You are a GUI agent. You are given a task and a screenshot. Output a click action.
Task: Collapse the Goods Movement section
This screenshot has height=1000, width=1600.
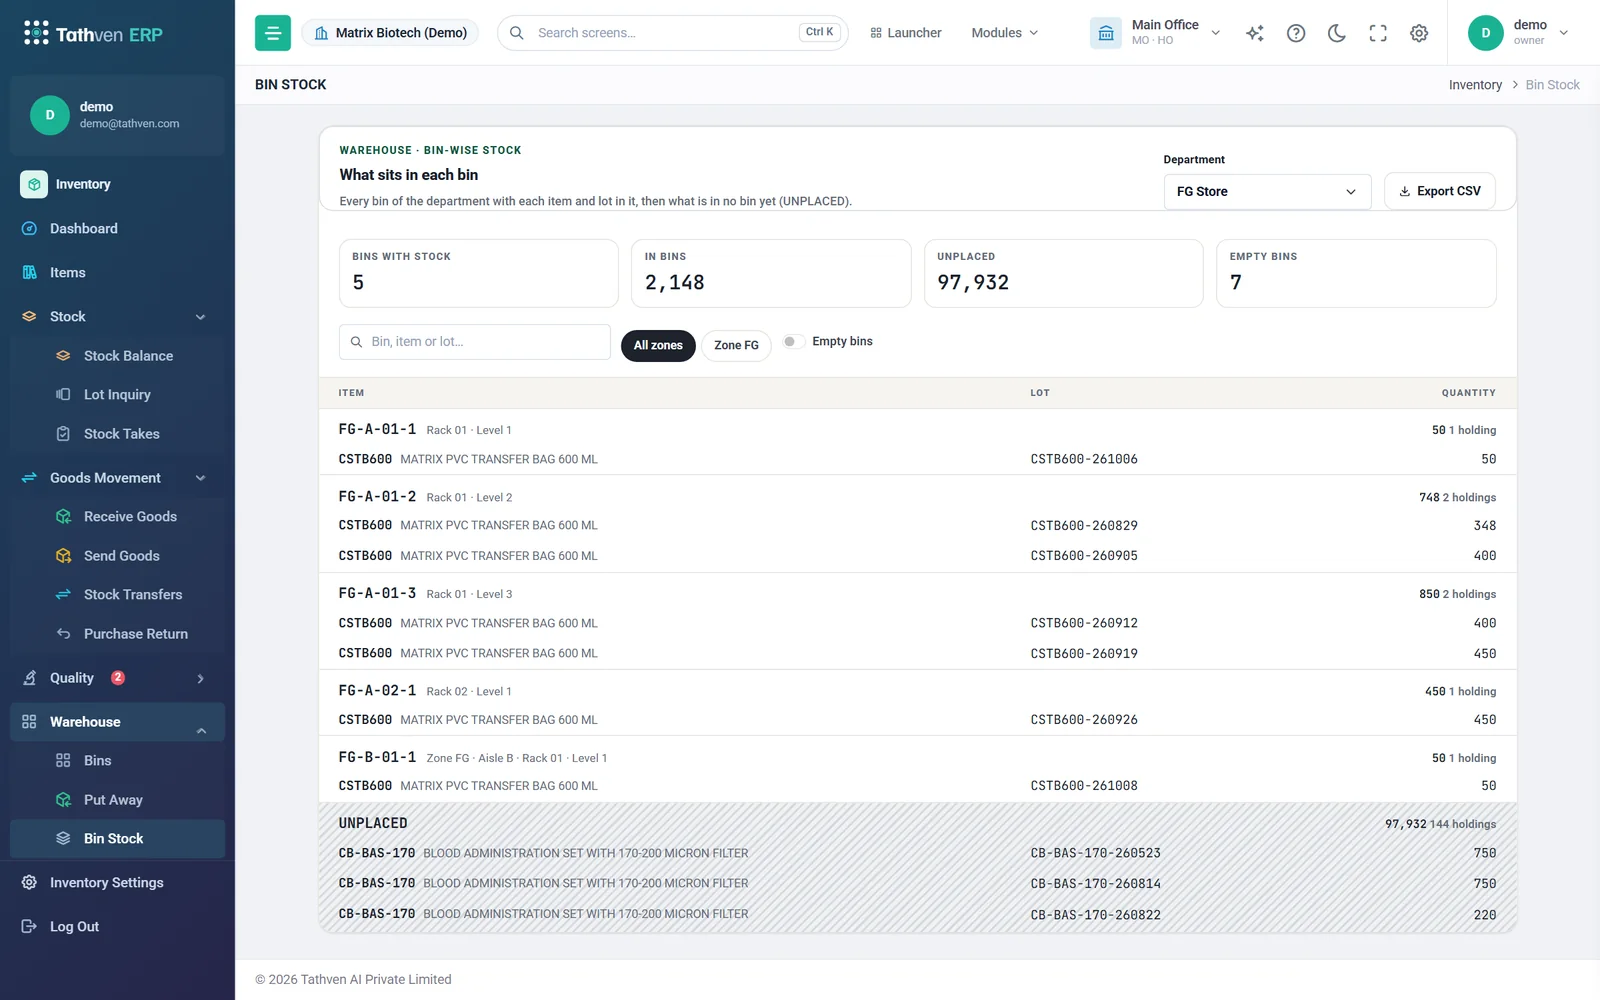[200, 478]
